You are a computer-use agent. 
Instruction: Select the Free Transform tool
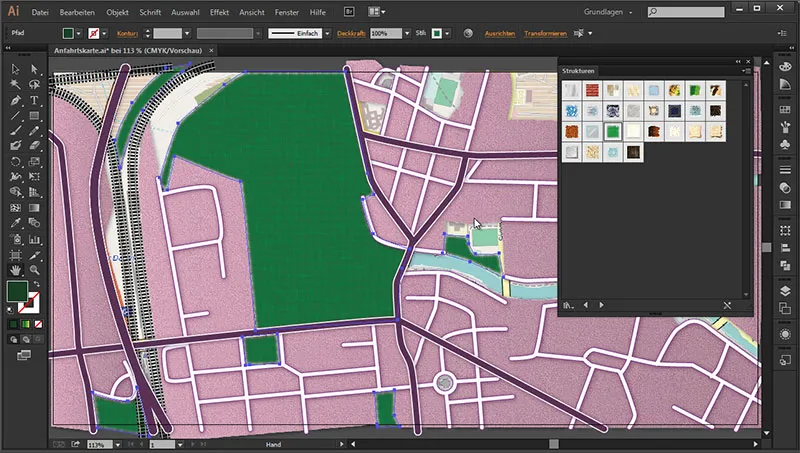pyautogui.click(x=34, y=177)
